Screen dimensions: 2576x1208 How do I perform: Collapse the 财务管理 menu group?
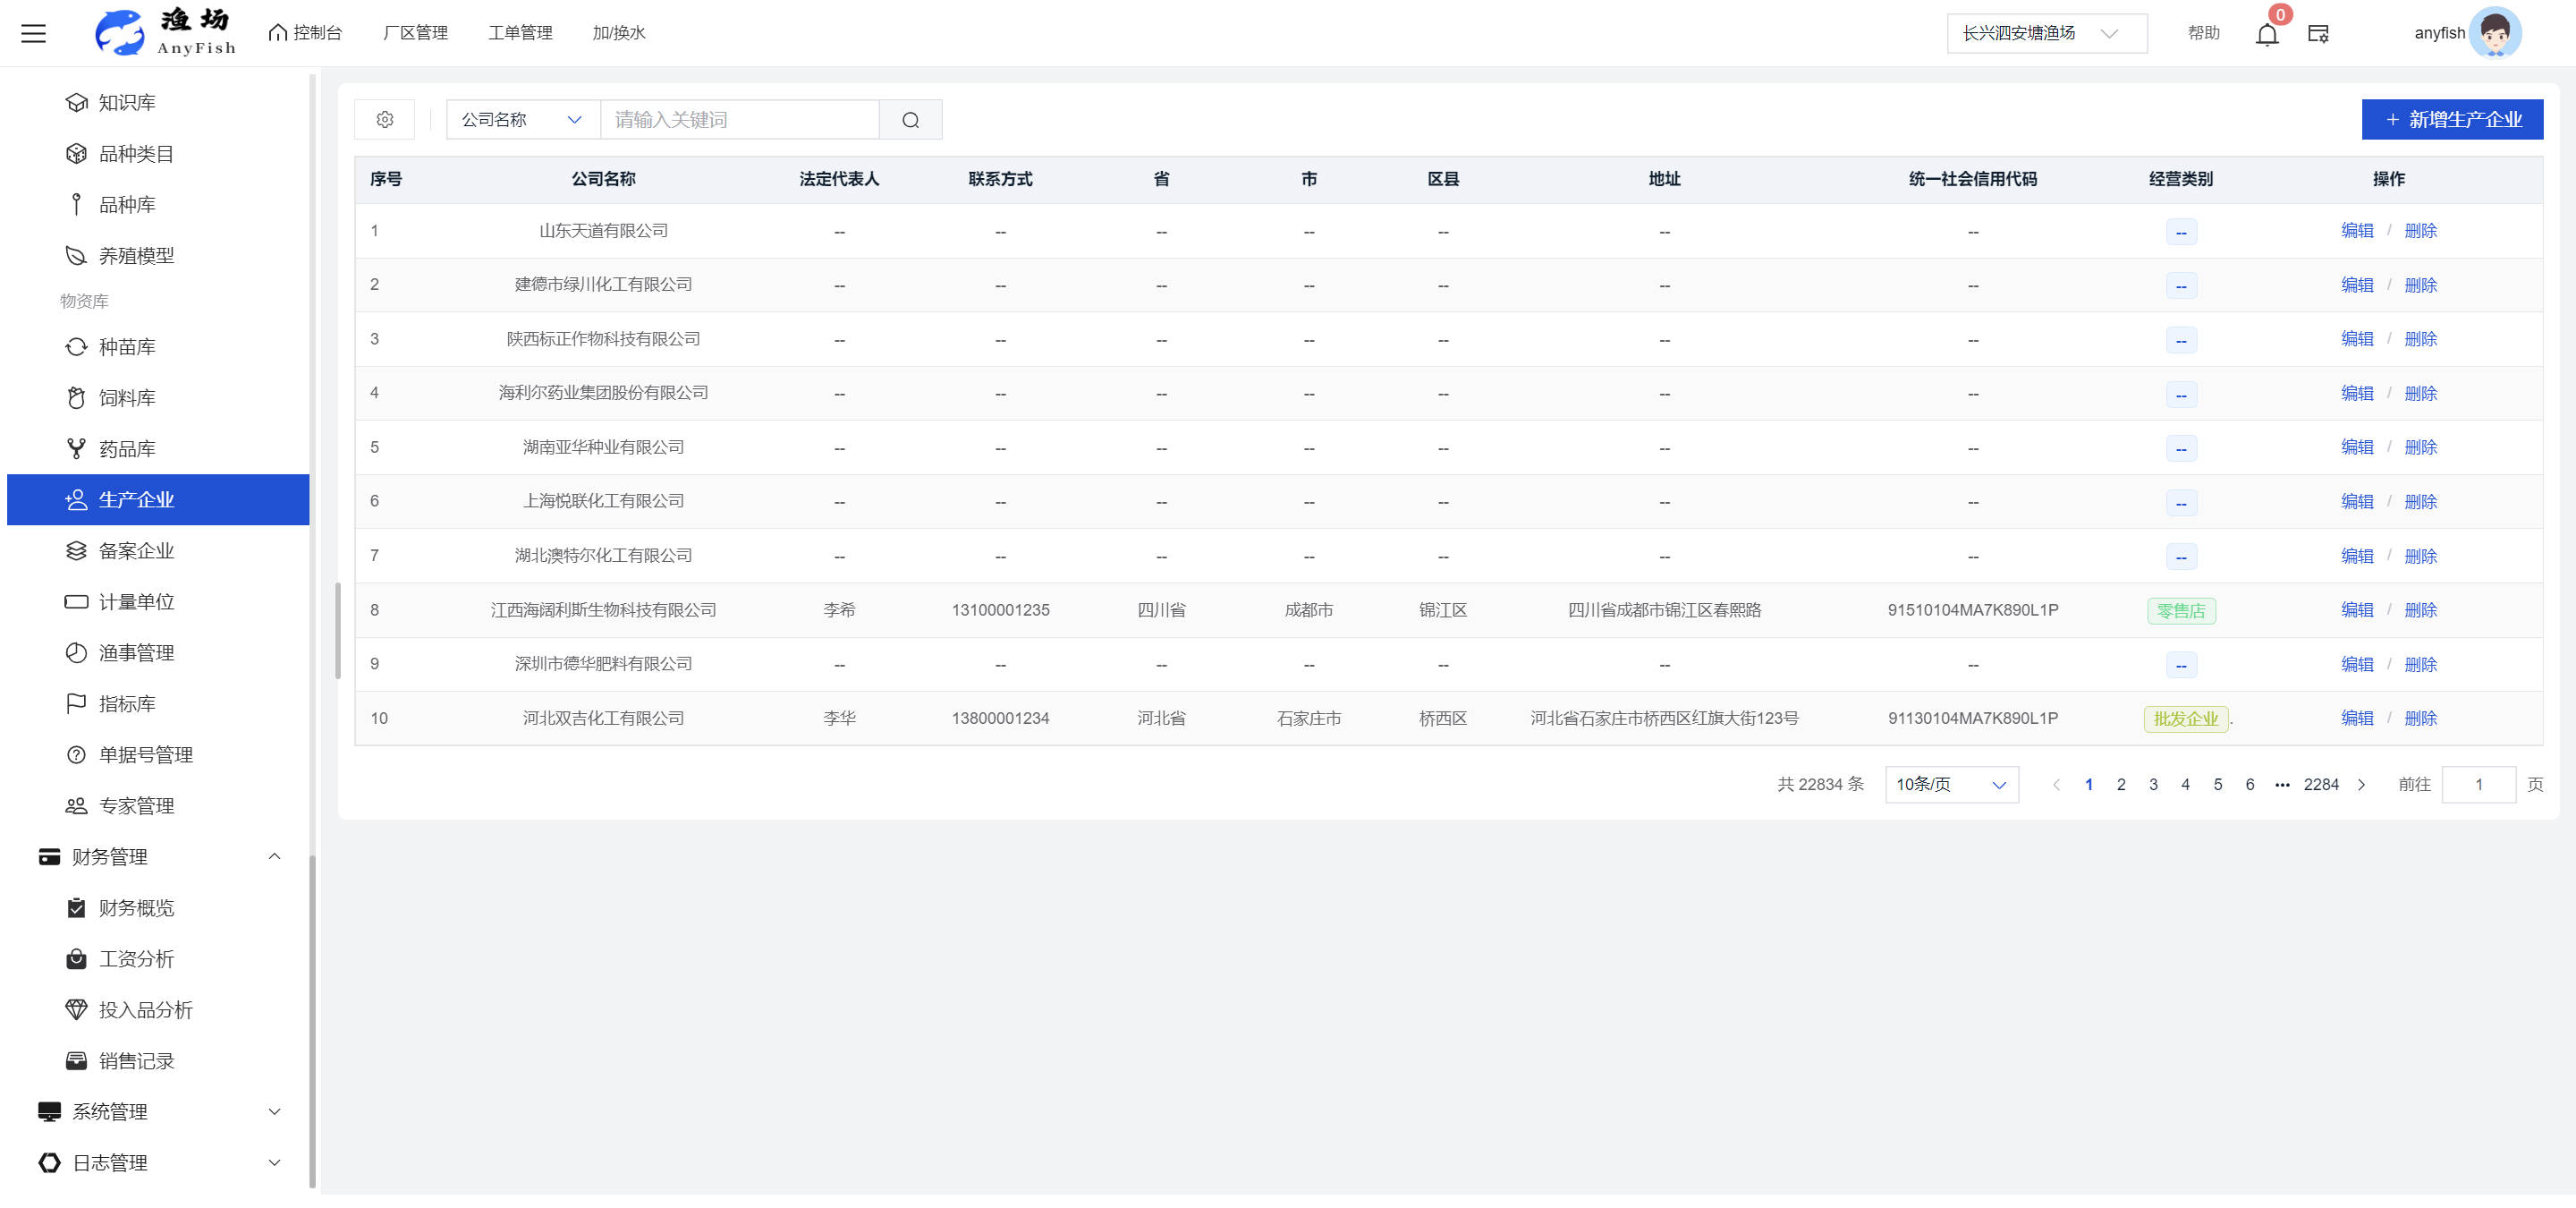(274, 857)
